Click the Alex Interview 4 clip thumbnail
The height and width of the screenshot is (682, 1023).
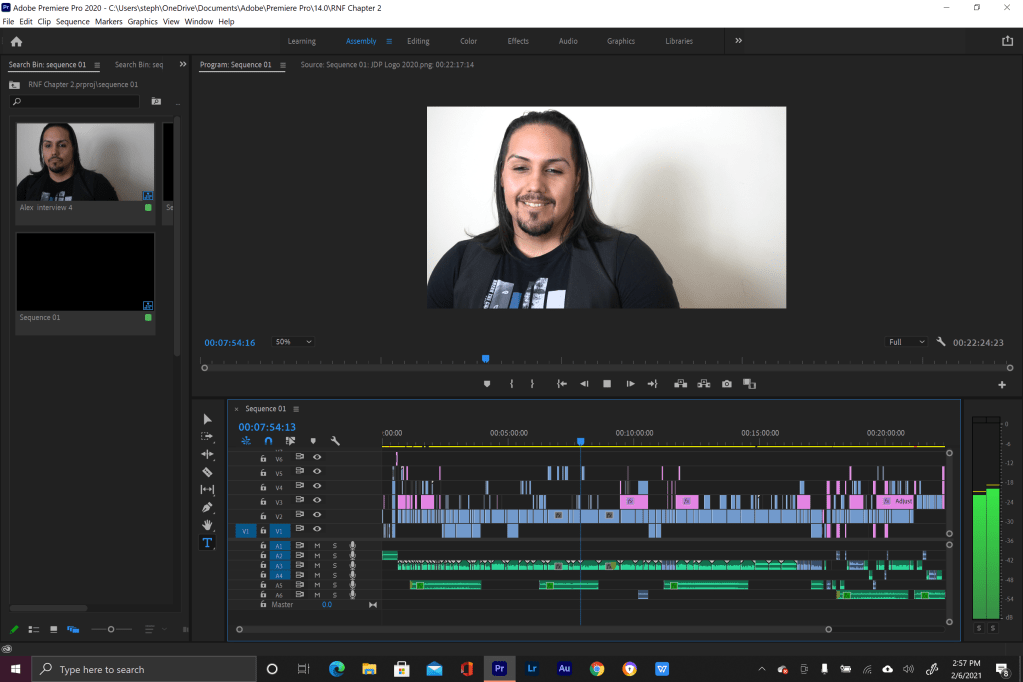[85, 162]
